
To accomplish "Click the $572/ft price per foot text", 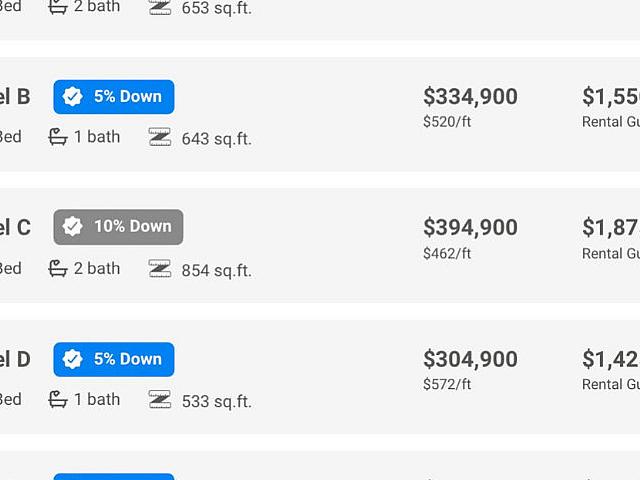I will 447,384.
